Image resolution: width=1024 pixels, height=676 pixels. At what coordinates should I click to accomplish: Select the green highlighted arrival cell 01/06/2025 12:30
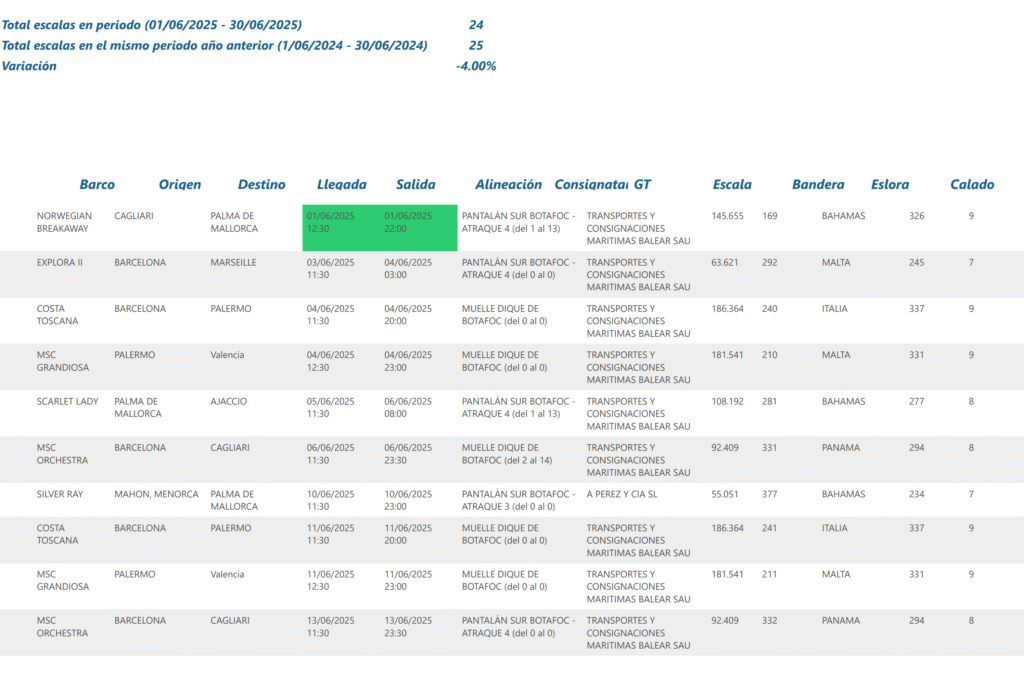click(341, 228)
